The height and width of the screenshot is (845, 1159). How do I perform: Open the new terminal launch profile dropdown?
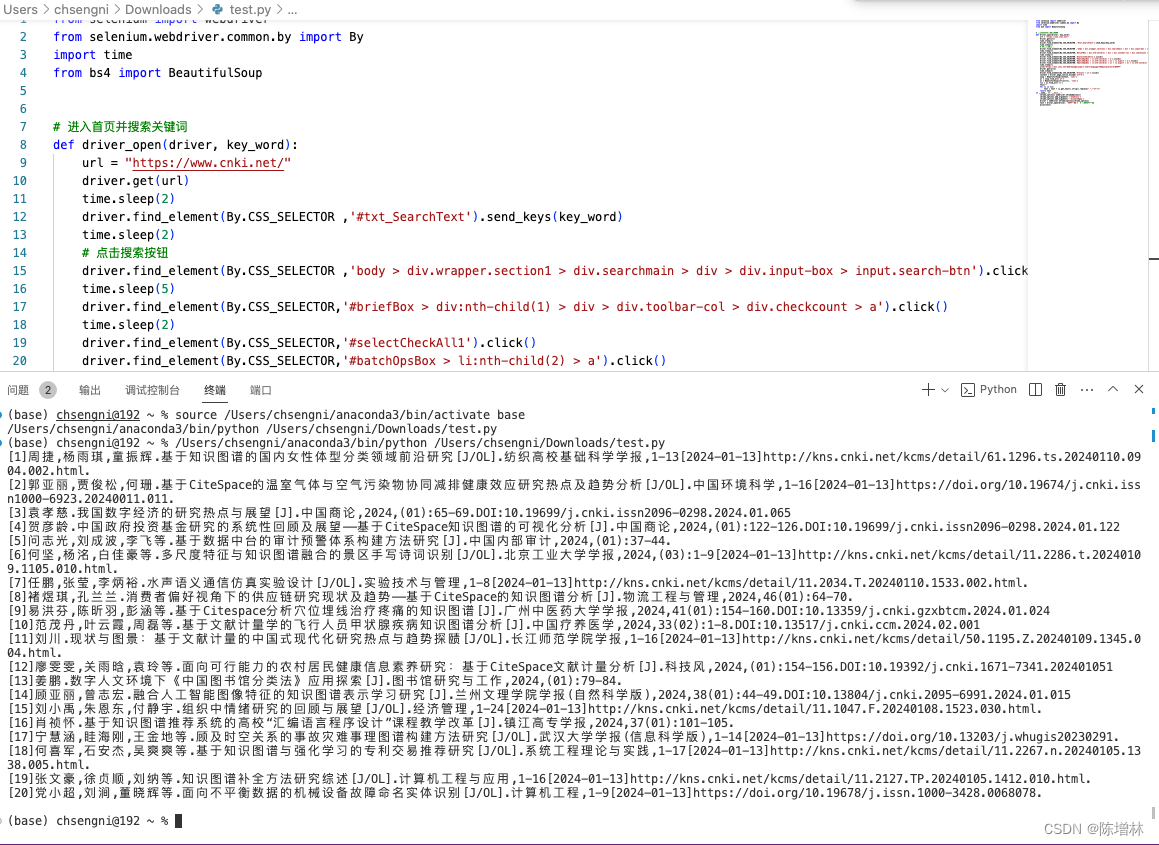click(x=945, y=390)
